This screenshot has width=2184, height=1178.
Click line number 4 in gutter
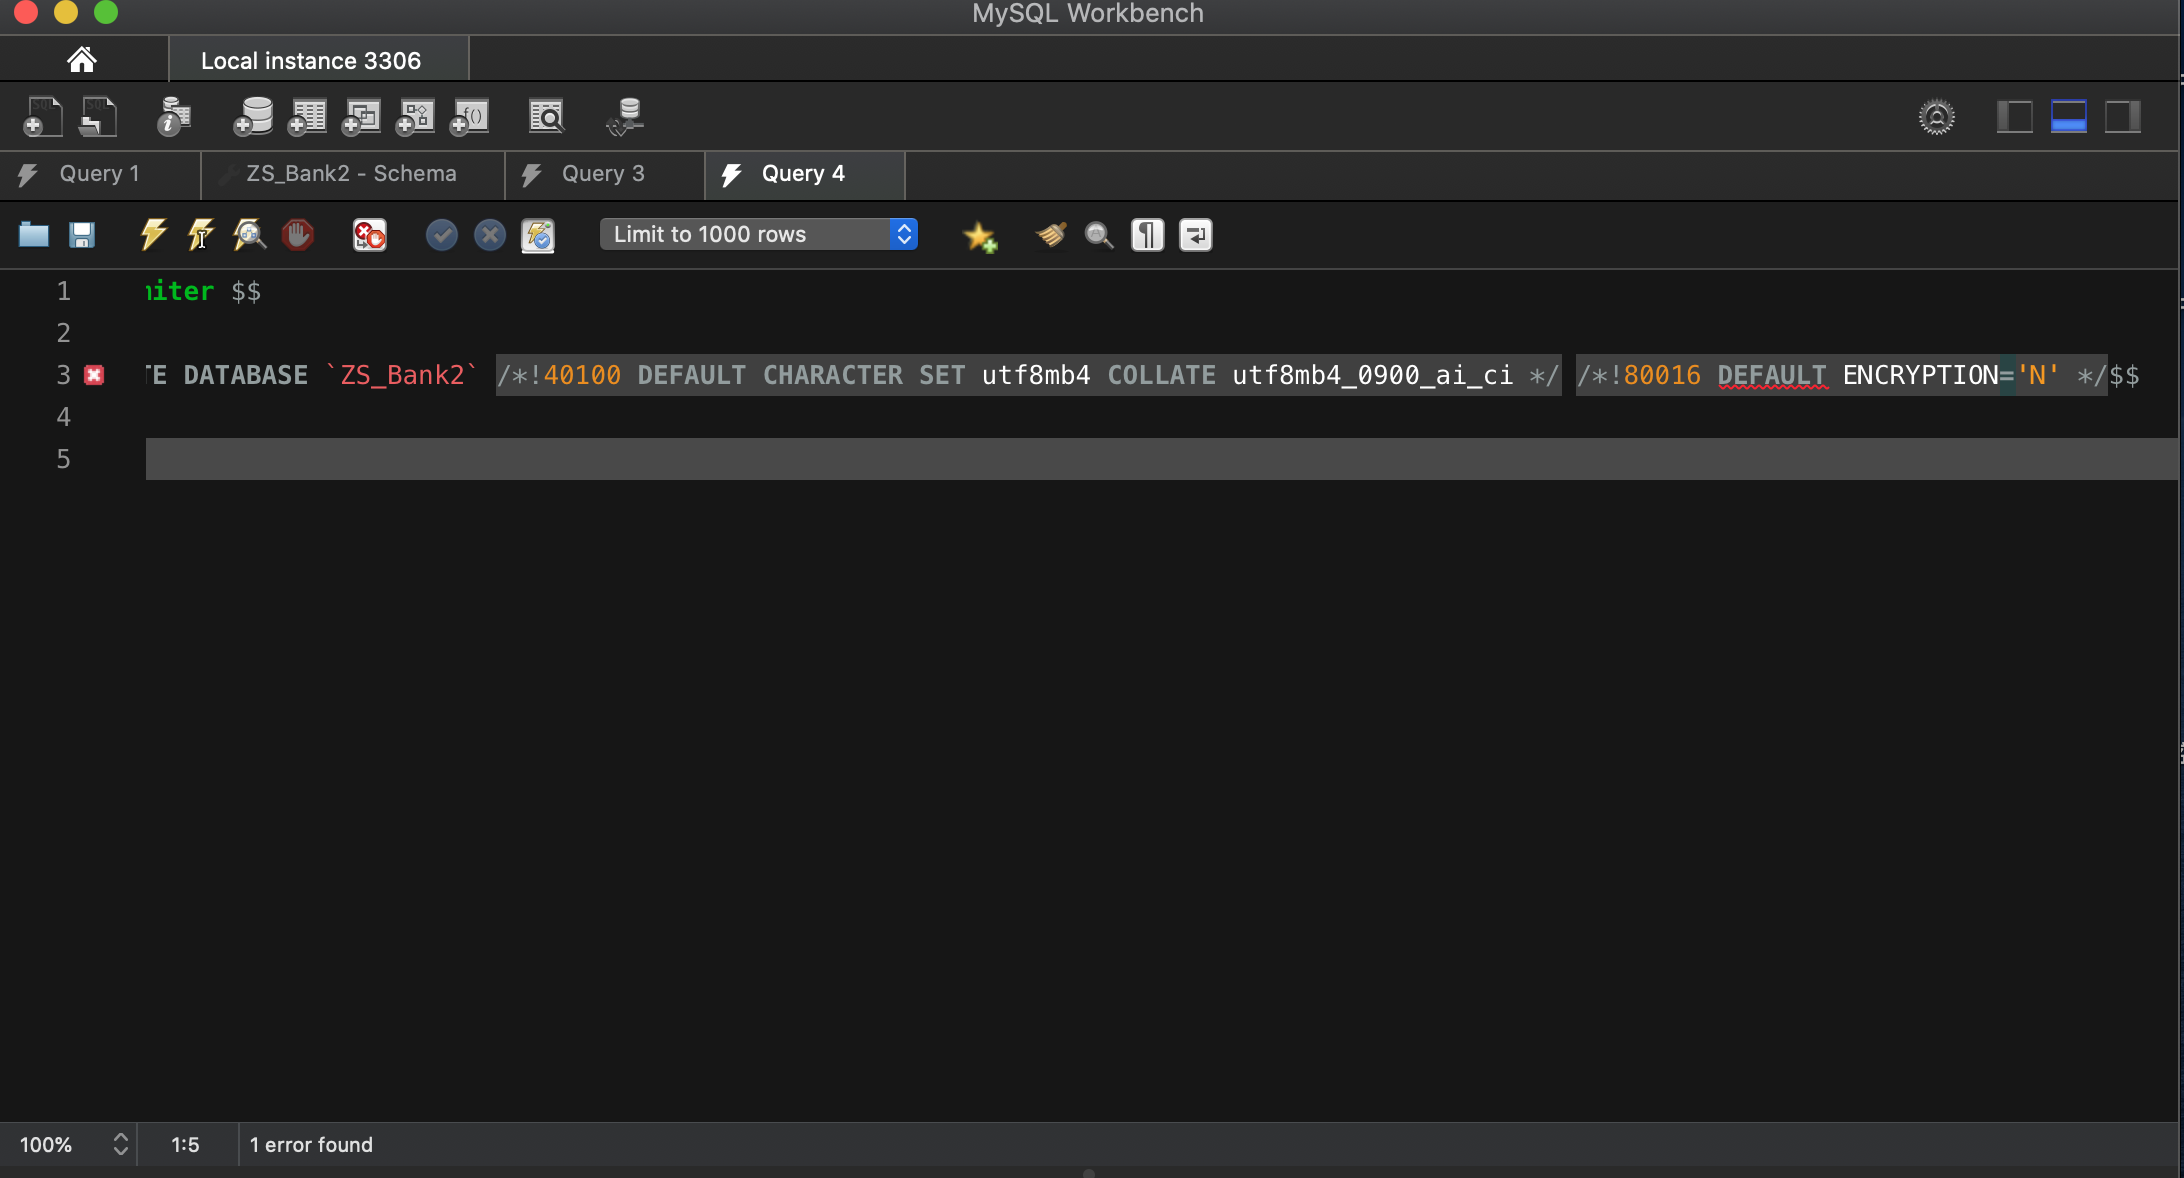click(x=64, y=417)
